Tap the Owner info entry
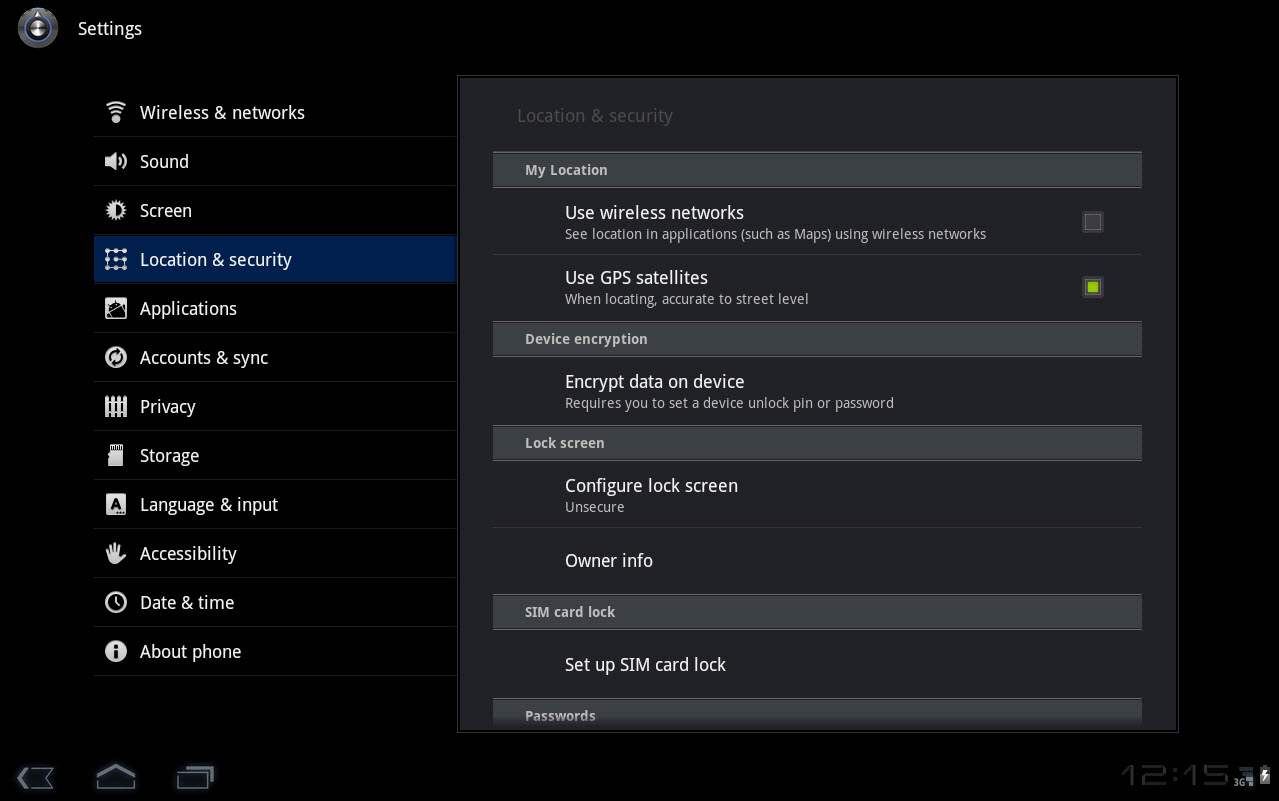 click(609, 561)
